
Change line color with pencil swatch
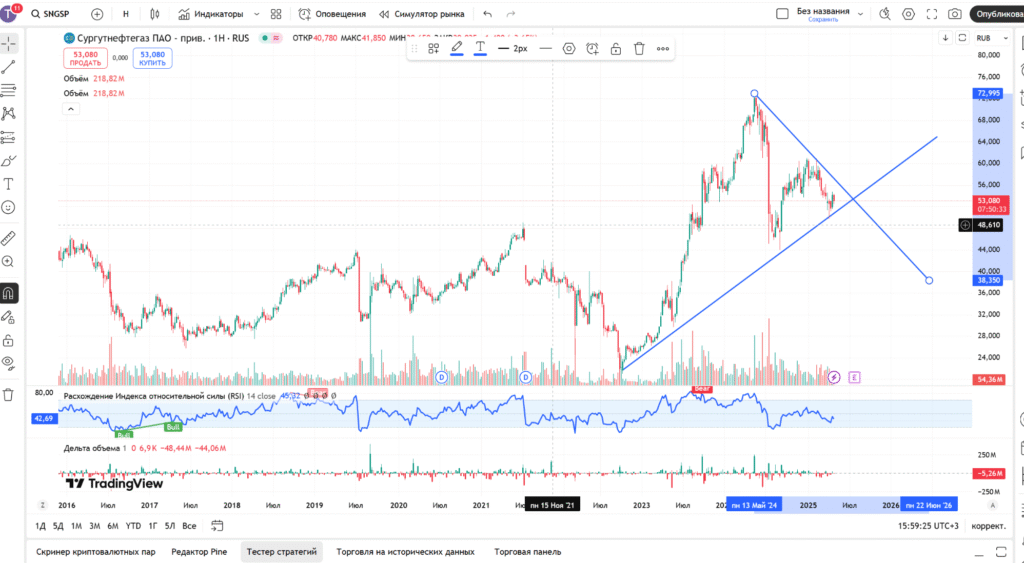456,48
